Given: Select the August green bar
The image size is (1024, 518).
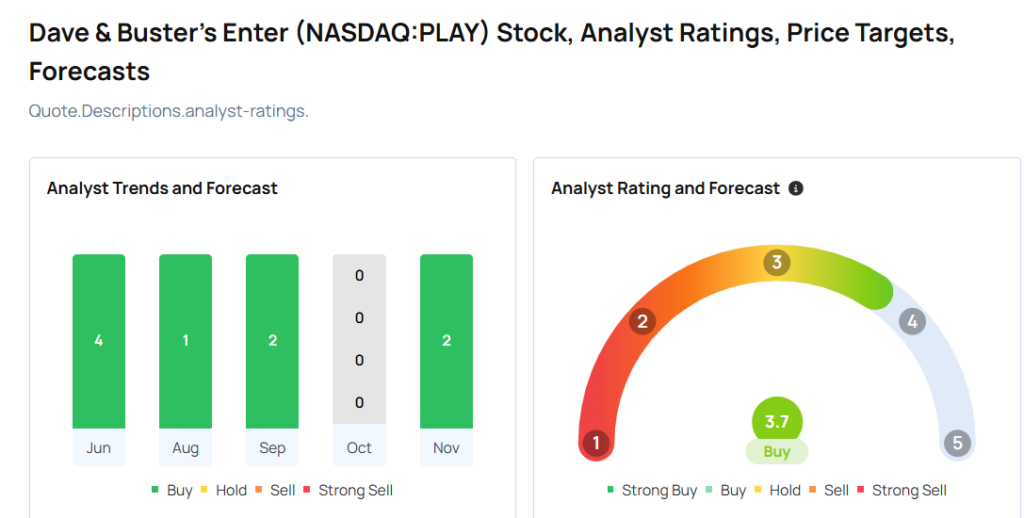Looking at the screenshot, I should [x=185, y=341].
